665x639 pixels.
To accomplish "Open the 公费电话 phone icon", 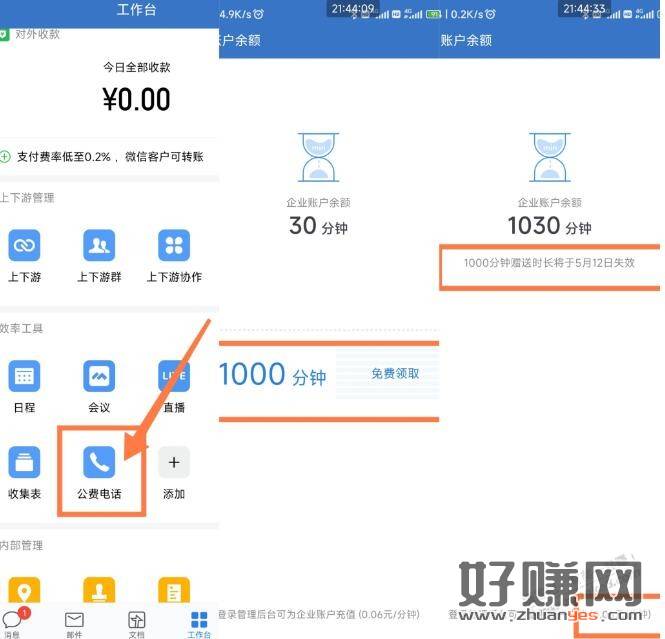I will point(99,462).
